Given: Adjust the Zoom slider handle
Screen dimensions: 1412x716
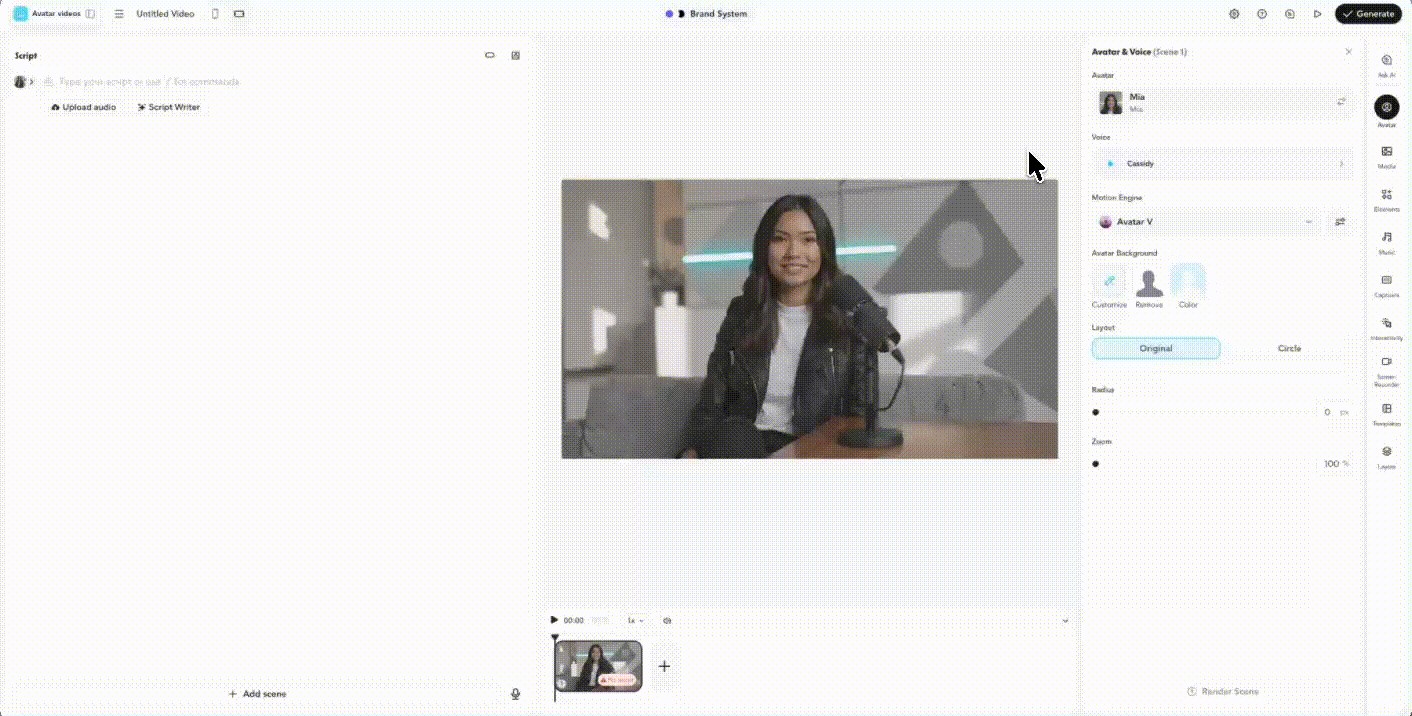Looking at the screenshot, I should pyautogui.click(x=1096, y=464).
